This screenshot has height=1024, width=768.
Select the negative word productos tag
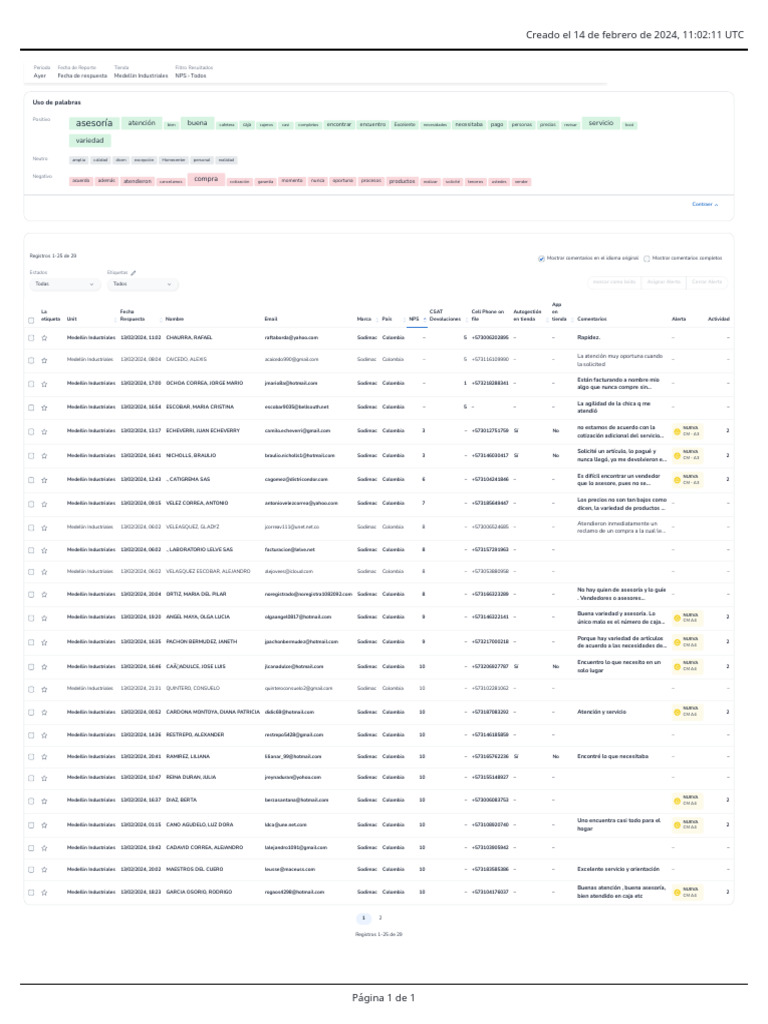click(x=402, y=182)
